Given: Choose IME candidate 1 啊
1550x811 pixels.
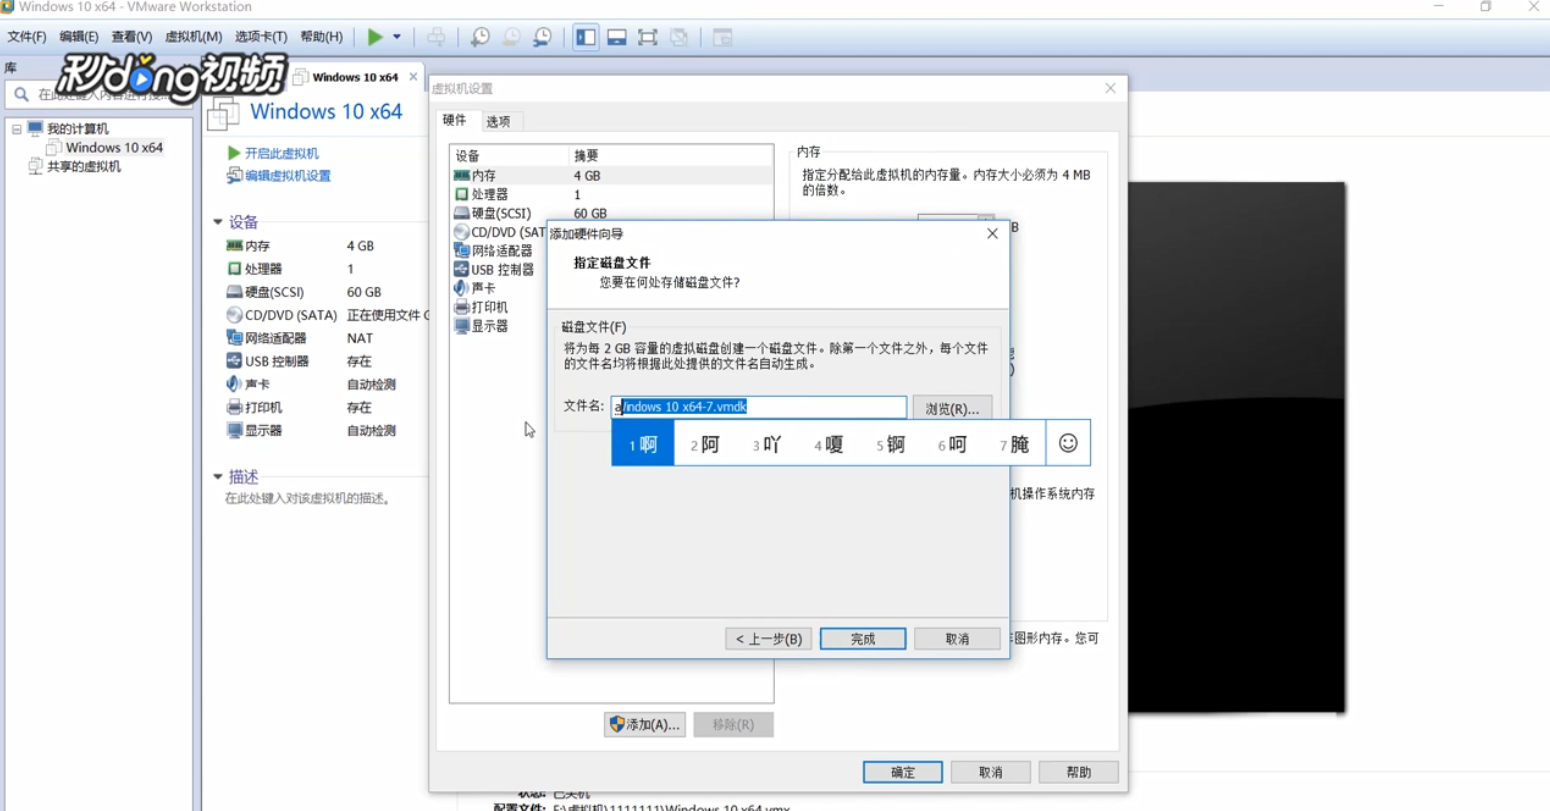Looking at the screenshot, I should pos(643,444).
